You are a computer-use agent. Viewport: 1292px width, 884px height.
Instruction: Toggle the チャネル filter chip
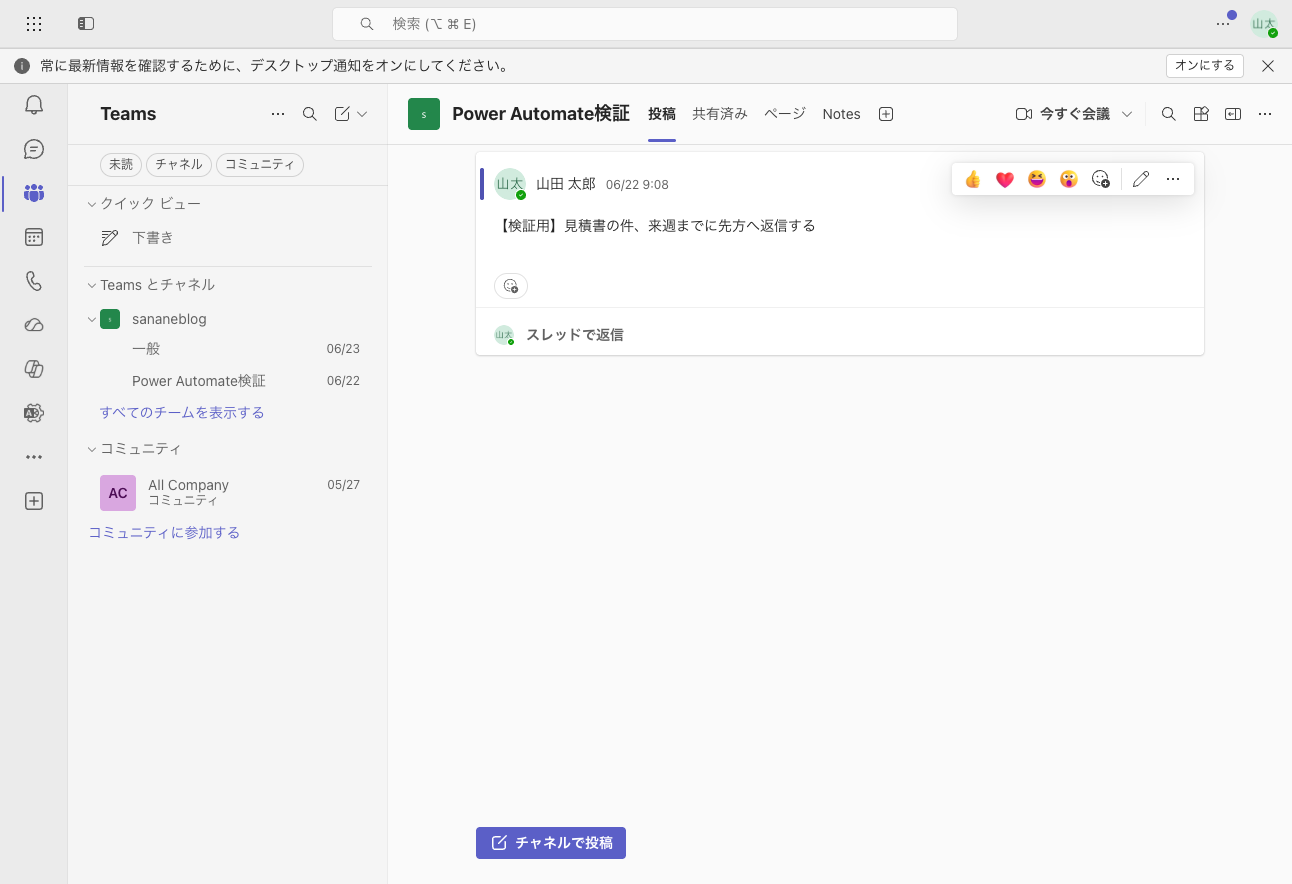[179, 165]
